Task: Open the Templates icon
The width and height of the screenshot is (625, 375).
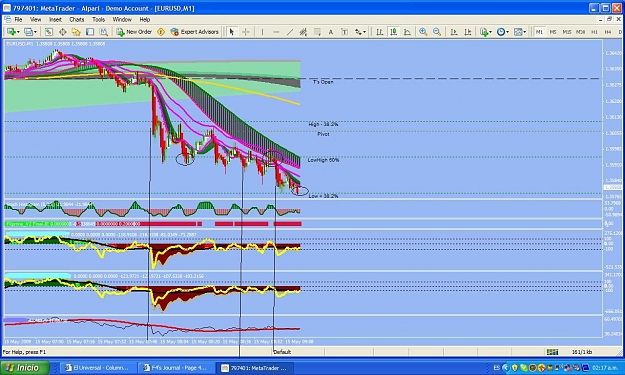Action: tap(518, 32)
